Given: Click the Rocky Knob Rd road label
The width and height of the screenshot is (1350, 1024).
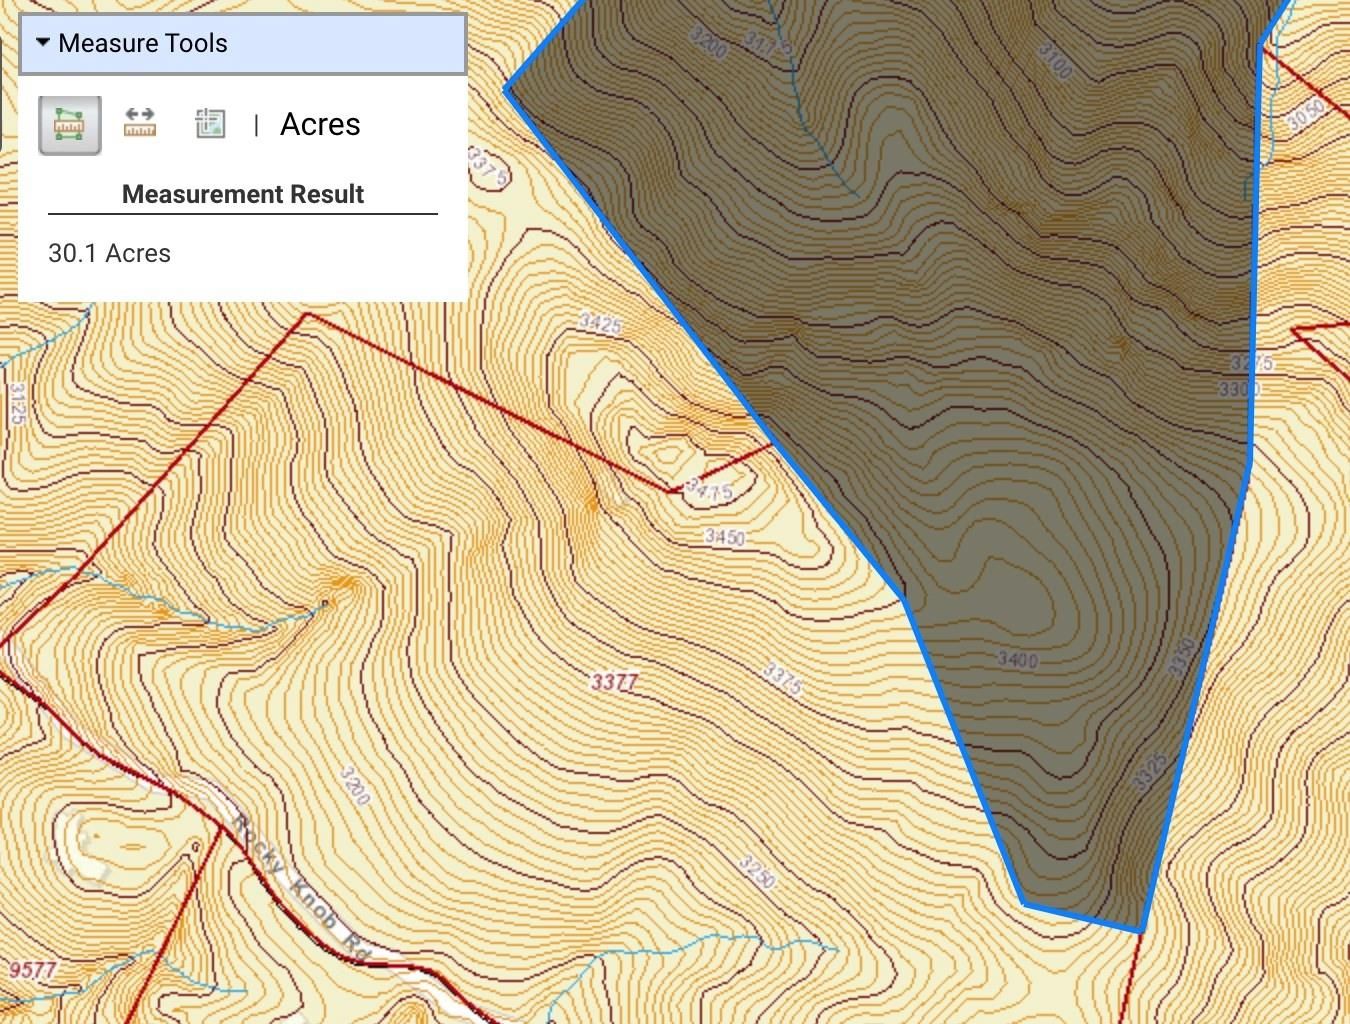Looking at the screenshot, I should coord(301,888).
